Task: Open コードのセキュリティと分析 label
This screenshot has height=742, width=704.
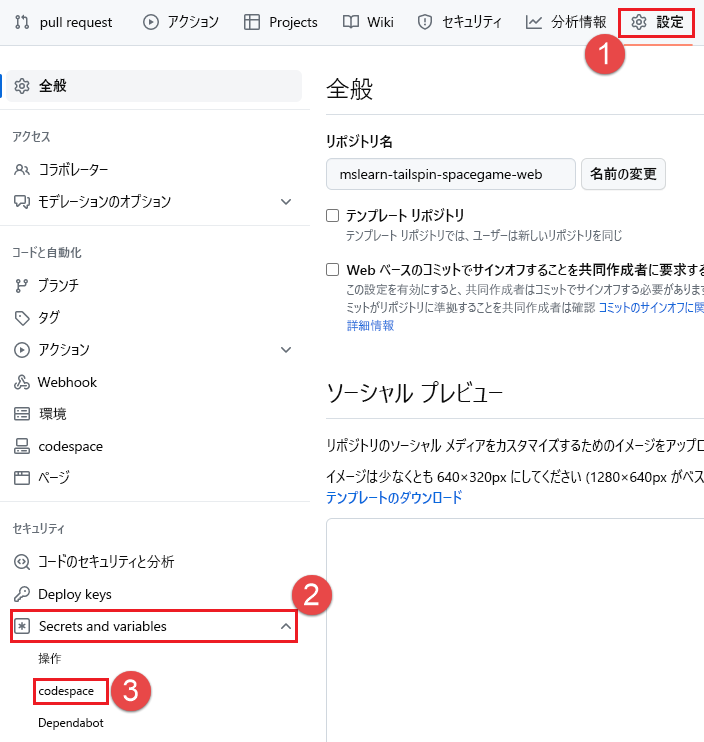Action: (x=106, y=562)
